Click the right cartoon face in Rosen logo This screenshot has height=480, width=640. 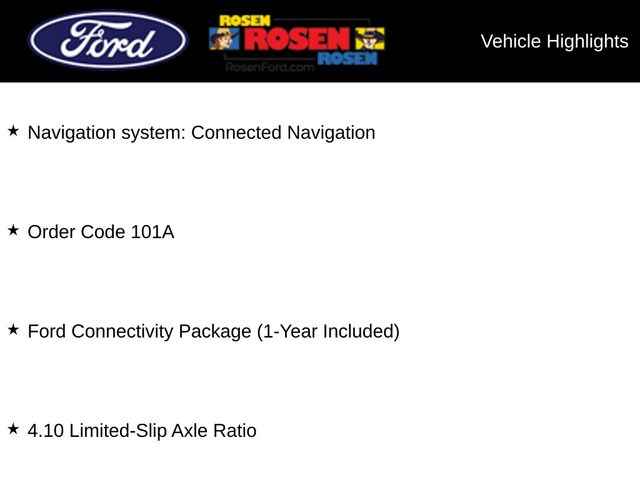click(x=373, y=39)
